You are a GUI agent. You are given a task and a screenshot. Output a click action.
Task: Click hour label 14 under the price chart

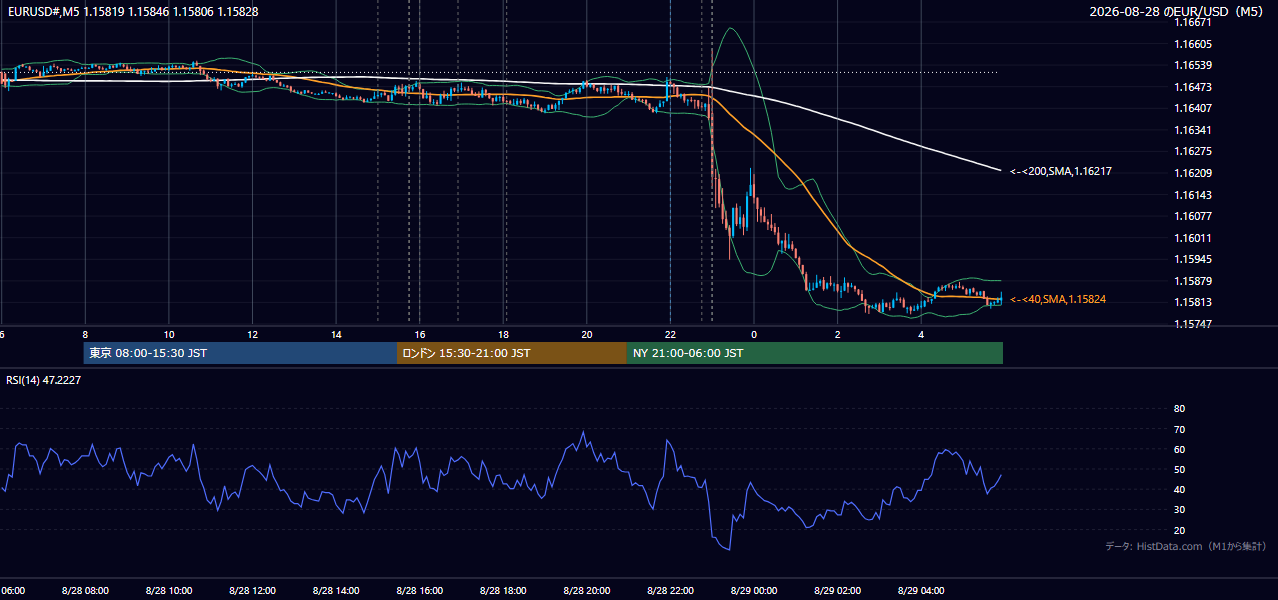click(336, 334)
